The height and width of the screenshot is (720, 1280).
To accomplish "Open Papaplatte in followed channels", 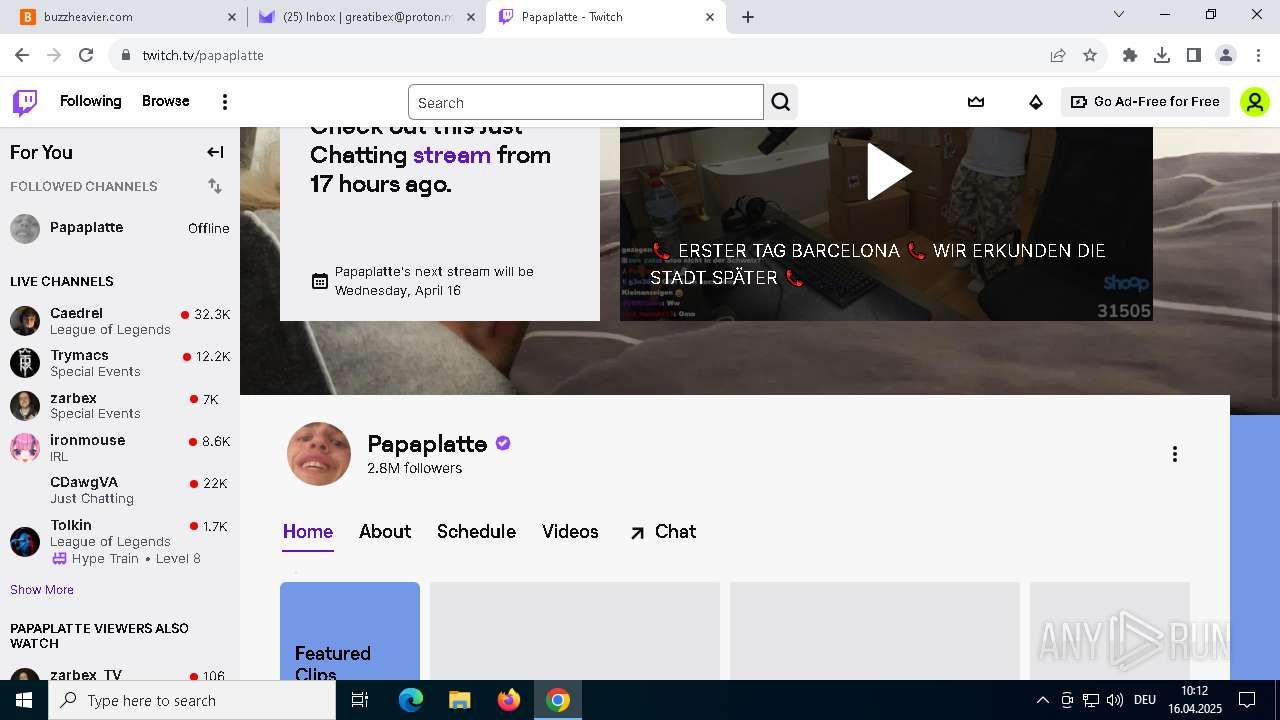I will (x=120, y=228).
